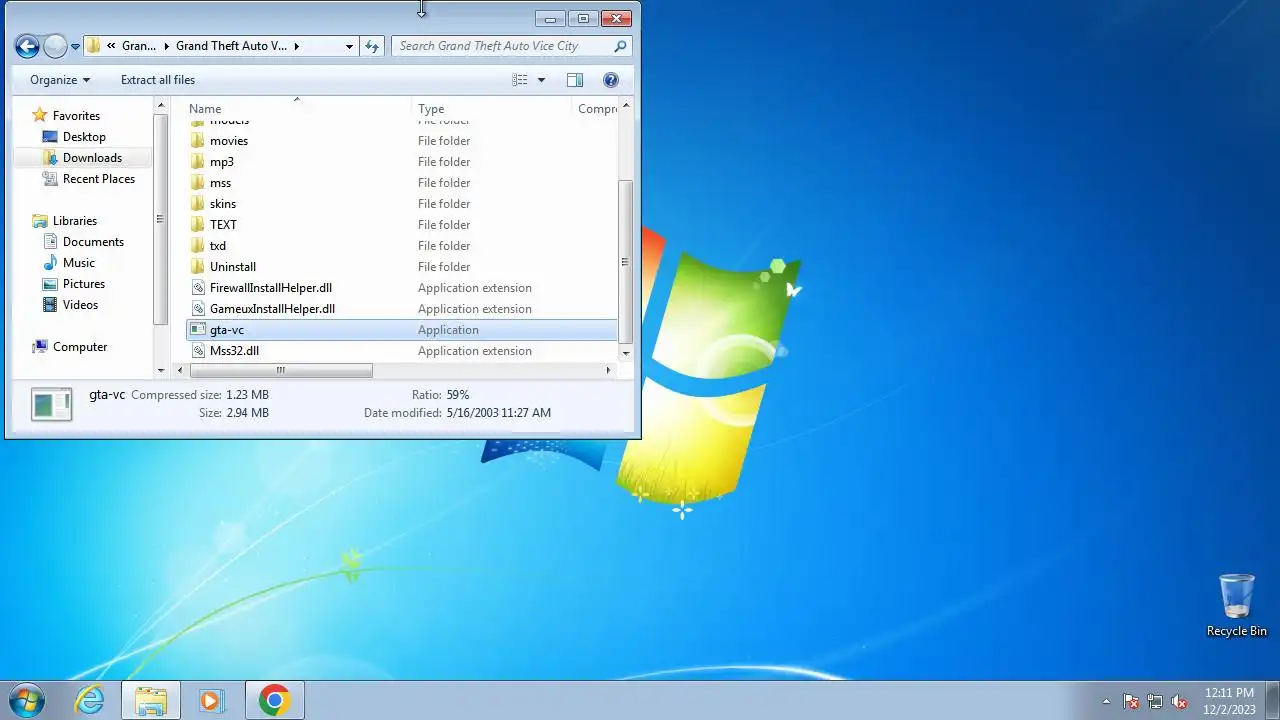Screen dimensions: 1280x720
Task: Click the Explorer forward arrow button
Action: click(55, 46)
